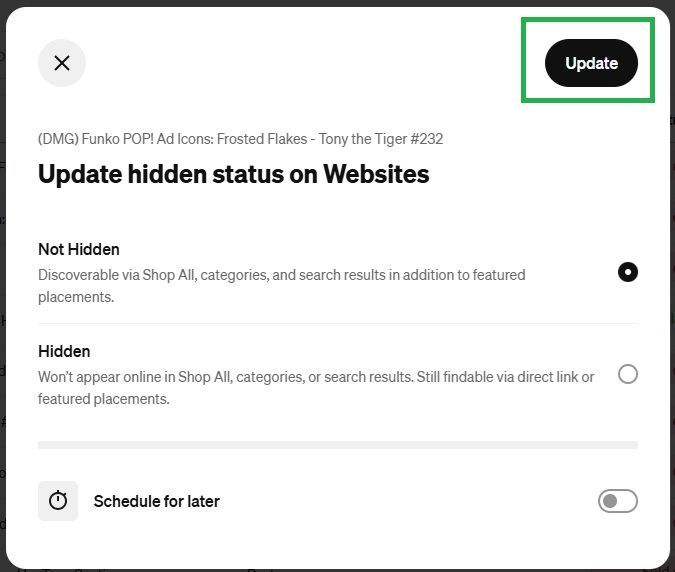675x572 pixels.
Task: Select the Hidden radio button
Action: (628, 374)
